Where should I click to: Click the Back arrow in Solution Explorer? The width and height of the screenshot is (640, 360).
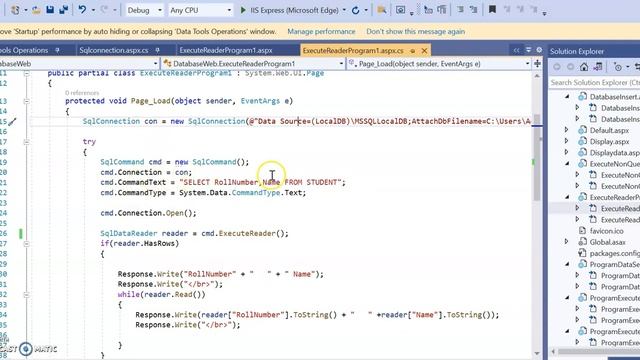[x=557, y=67]
